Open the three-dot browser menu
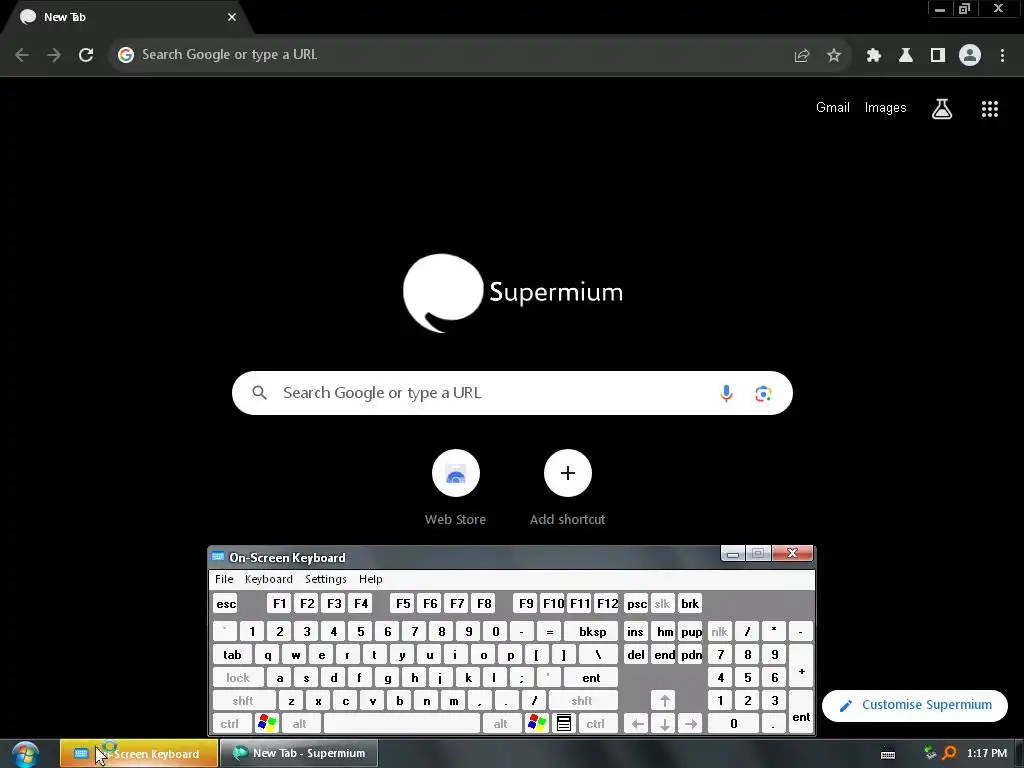The image size is (1024, 768). click(1002, 55)
